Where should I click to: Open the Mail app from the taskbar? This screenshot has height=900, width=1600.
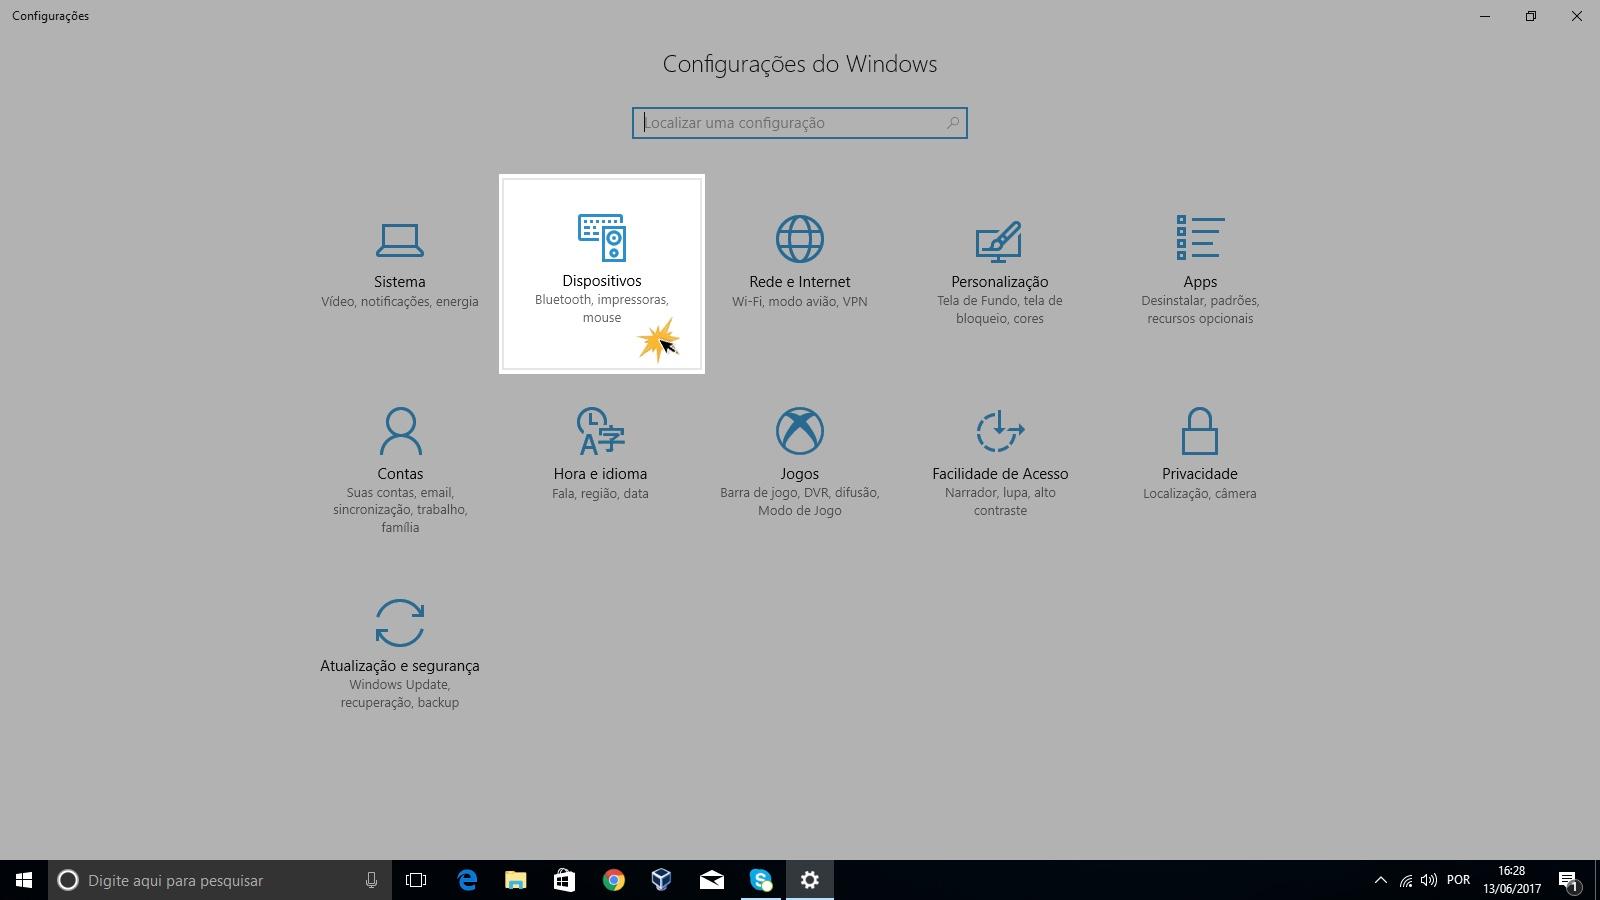tap(712, 880)
